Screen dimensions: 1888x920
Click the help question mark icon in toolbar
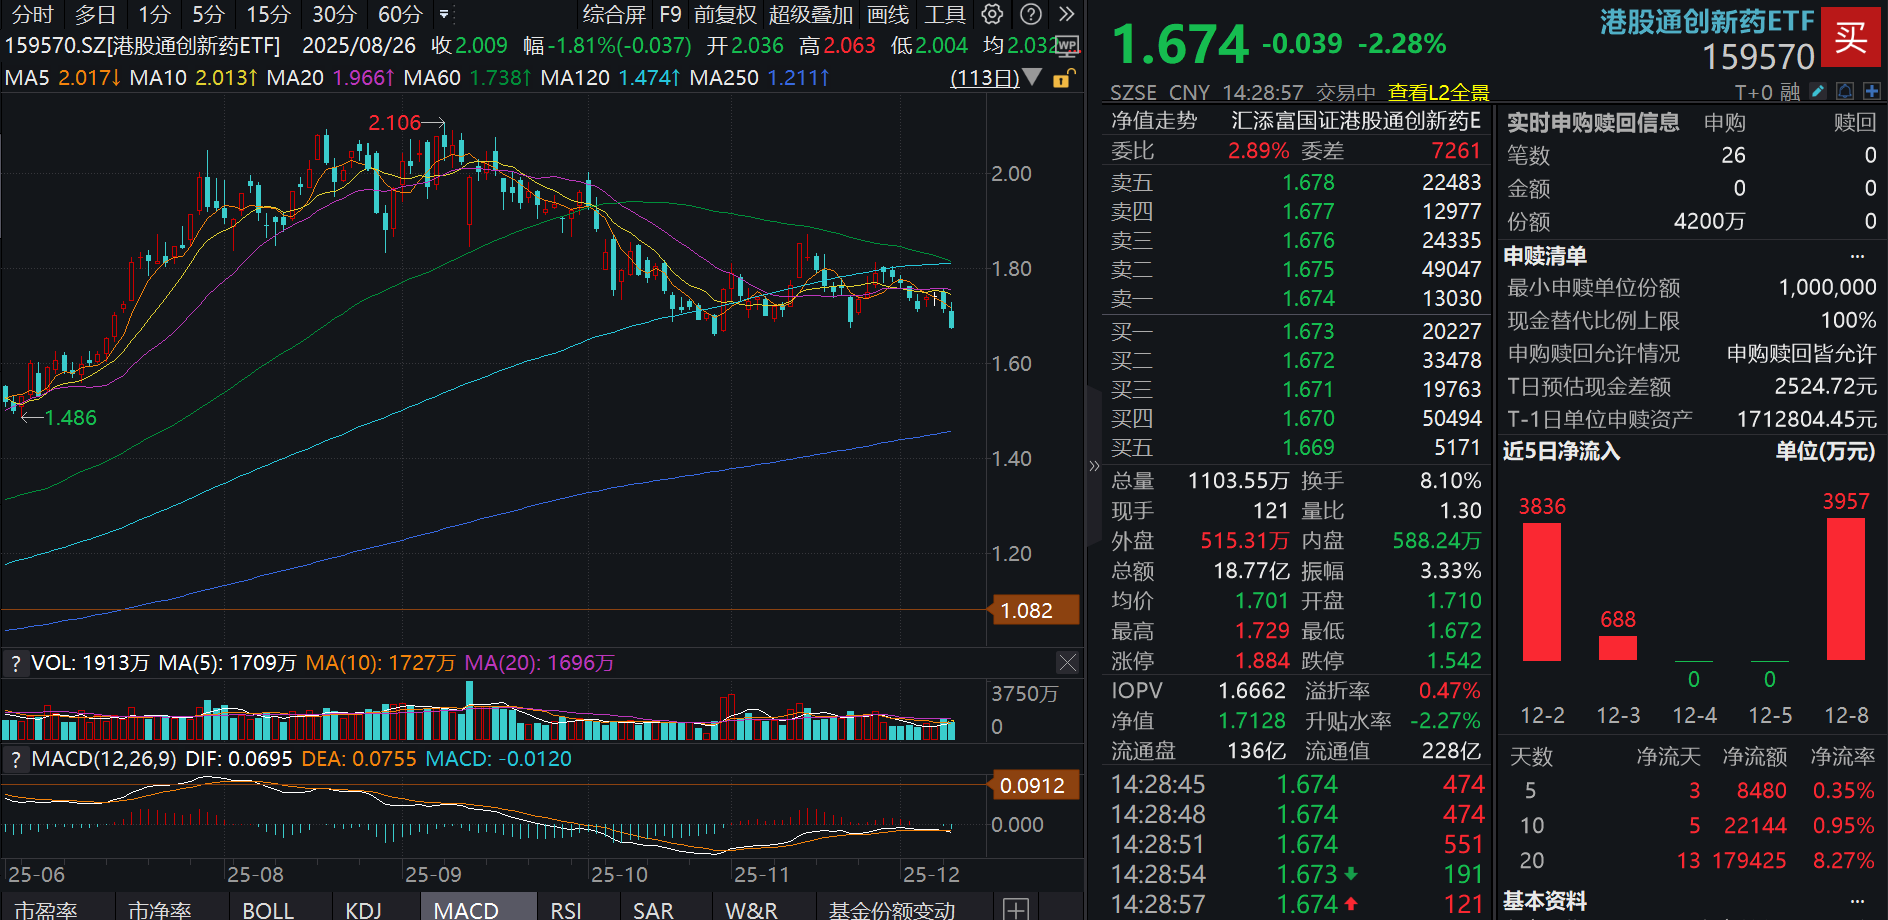tap(1031, 14)
